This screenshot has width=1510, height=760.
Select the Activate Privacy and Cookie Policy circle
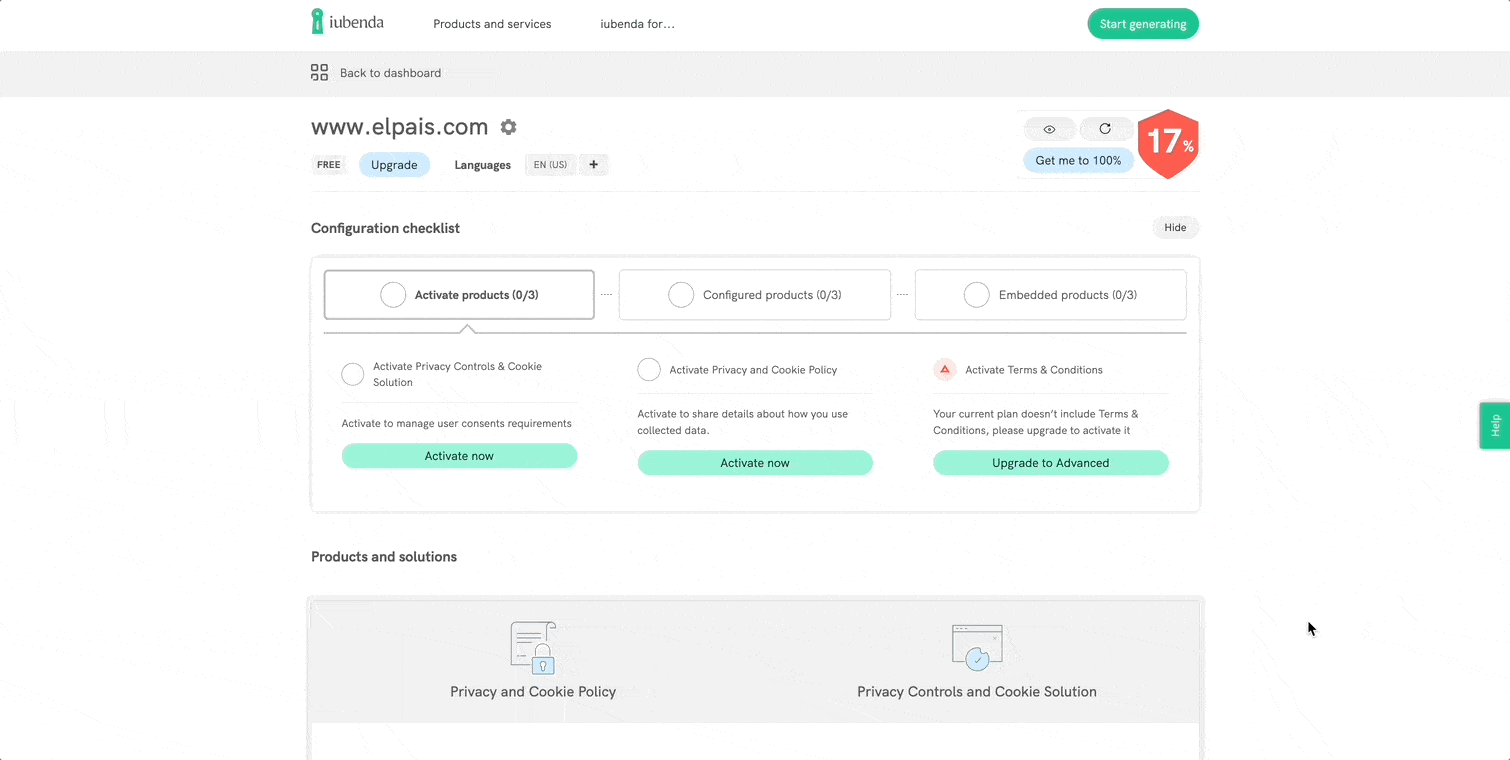tap(648, 369)
